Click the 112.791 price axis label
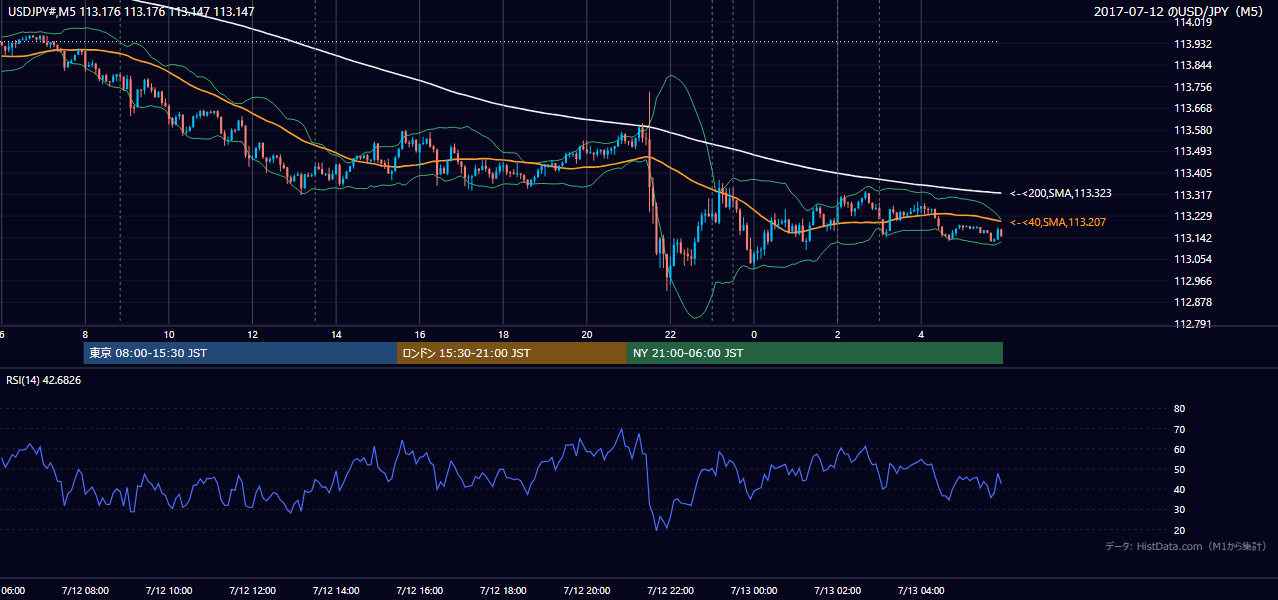Screen dimensions: 1278x600 coord(1193,324)
